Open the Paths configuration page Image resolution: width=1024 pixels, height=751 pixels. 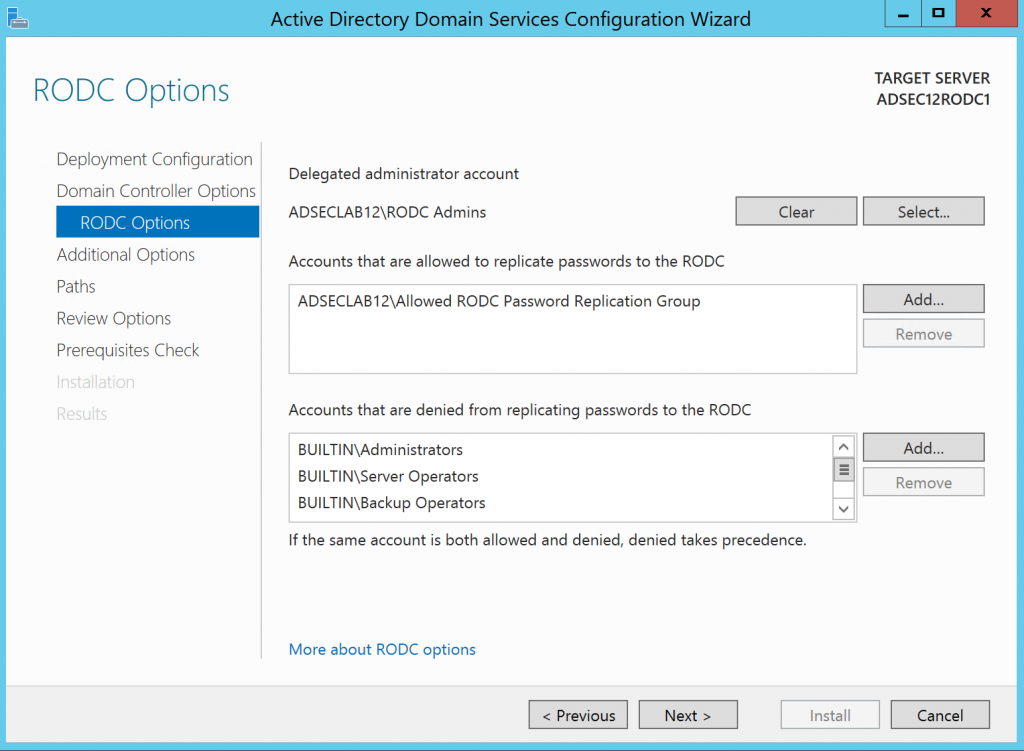coord(75,286)
